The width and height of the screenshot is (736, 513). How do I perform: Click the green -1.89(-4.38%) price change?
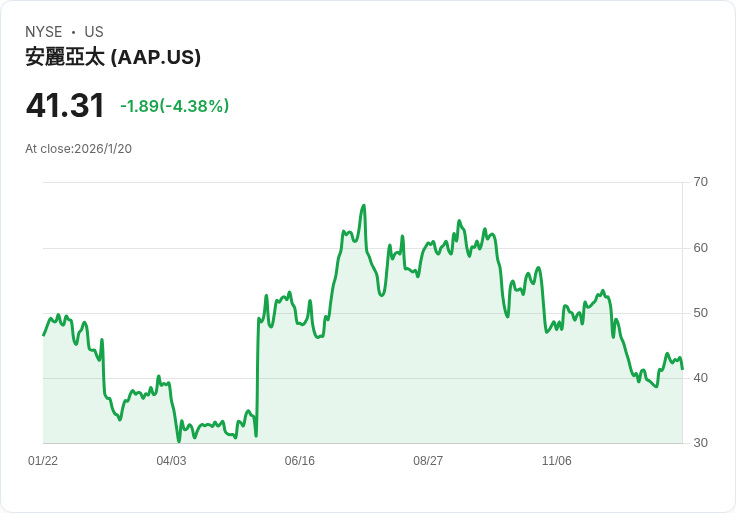point(174,106)
